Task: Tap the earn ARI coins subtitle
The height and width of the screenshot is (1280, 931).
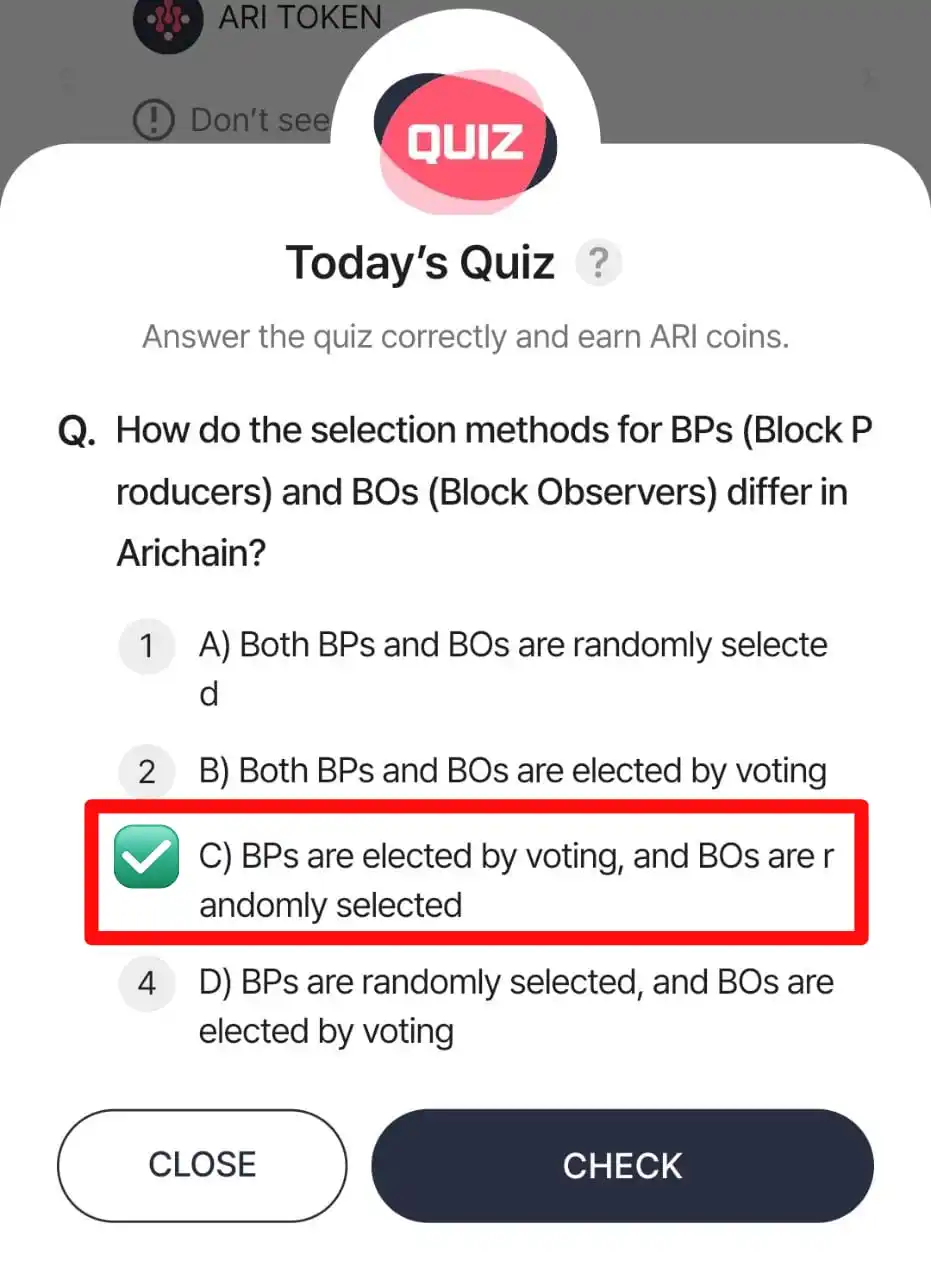Action: (x=465, y=336)
